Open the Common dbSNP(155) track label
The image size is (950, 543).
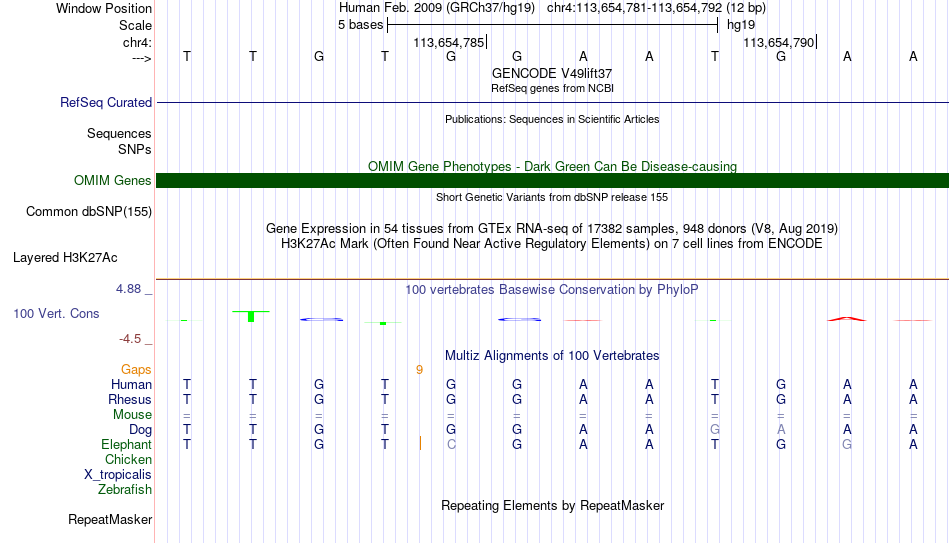point(89,212)
